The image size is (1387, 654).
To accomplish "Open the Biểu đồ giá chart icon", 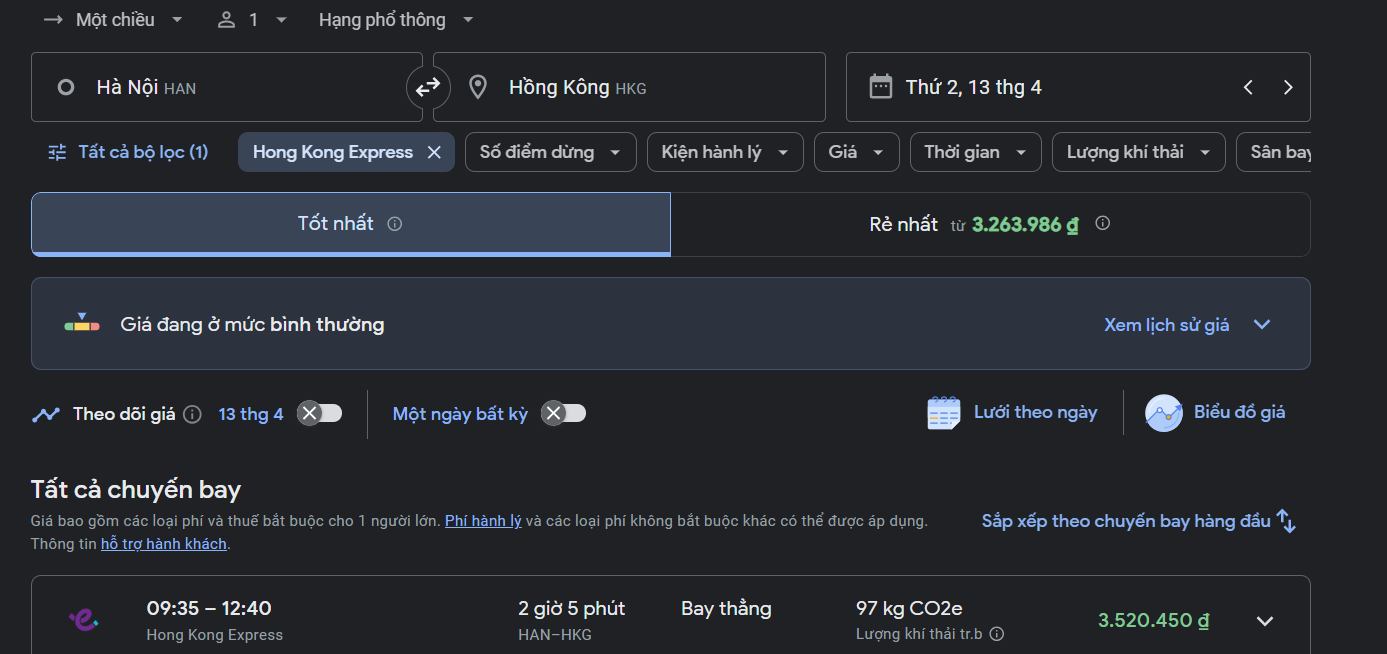I will [x=1163, y=412].
